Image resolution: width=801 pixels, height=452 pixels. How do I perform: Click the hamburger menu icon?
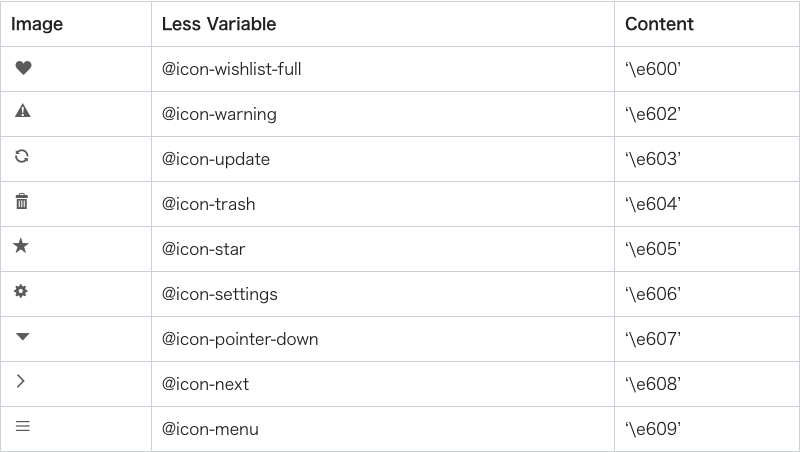(x=23, y=426)
